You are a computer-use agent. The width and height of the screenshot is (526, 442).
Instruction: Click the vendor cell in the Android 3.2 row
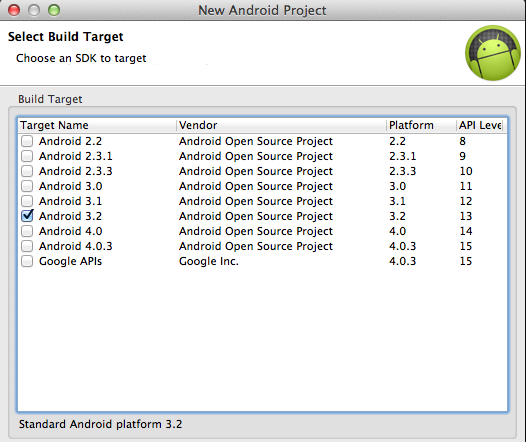click(256, 216)
